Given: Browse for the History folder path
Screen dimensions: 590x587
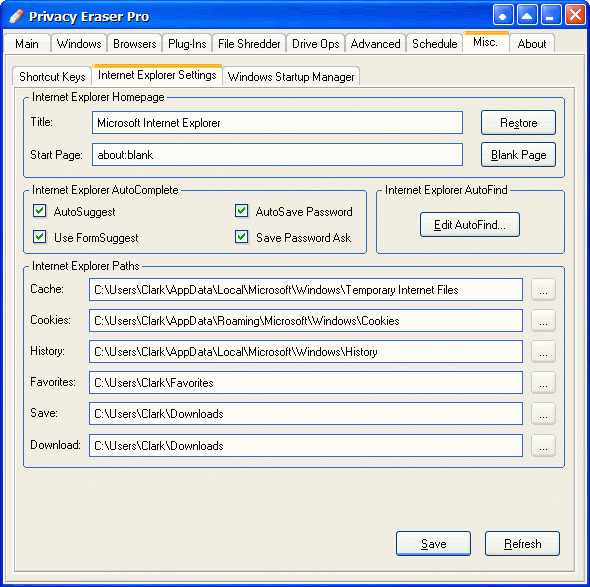Looking at the screenshot, I should click(543, 351).
